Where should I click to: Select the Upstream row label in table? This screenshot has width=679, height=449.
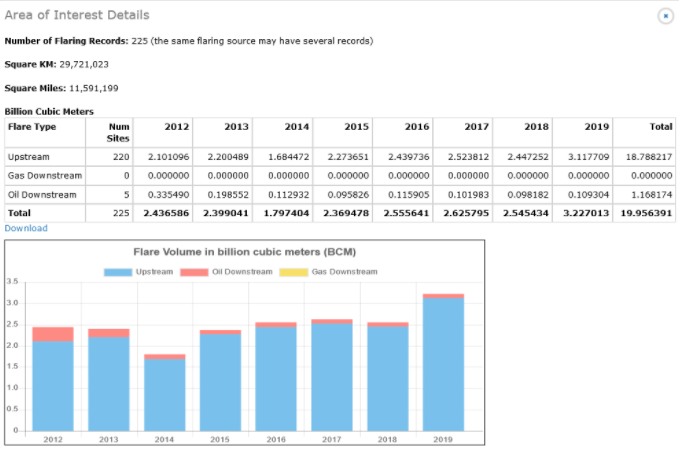click(x=28, y=157)
